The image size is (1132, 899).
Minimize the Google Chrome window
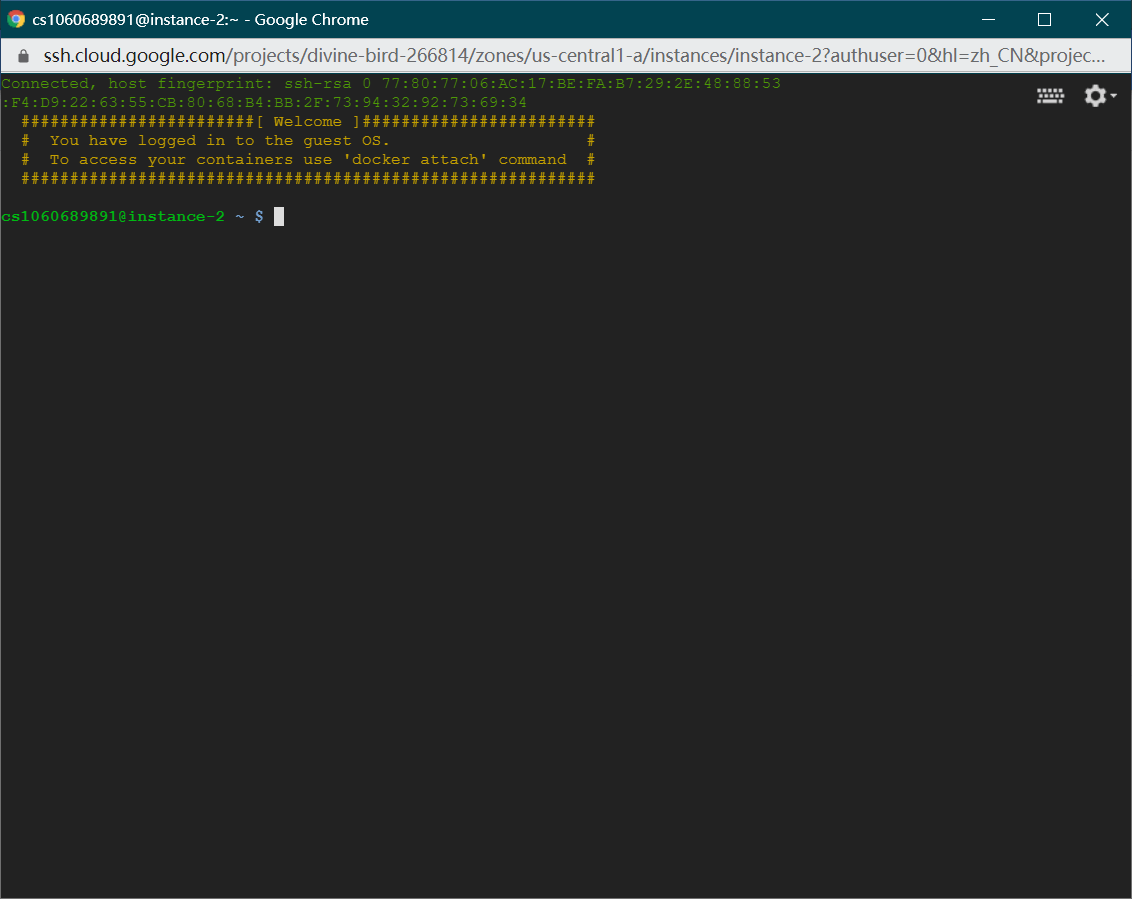coord(988,19)
